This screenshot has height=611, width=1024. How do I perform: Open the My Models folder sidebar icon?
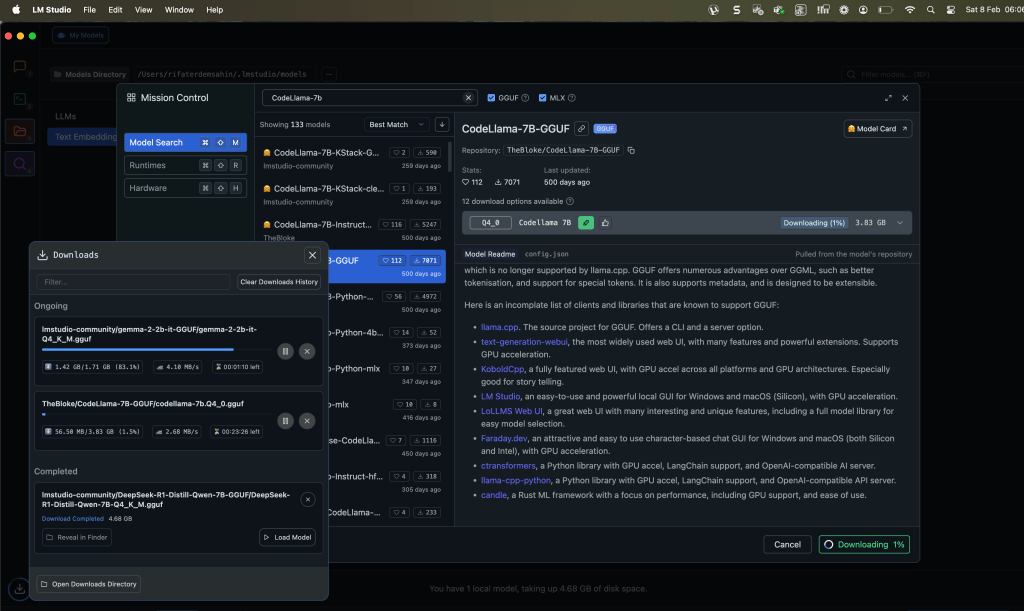pos(20,131)
